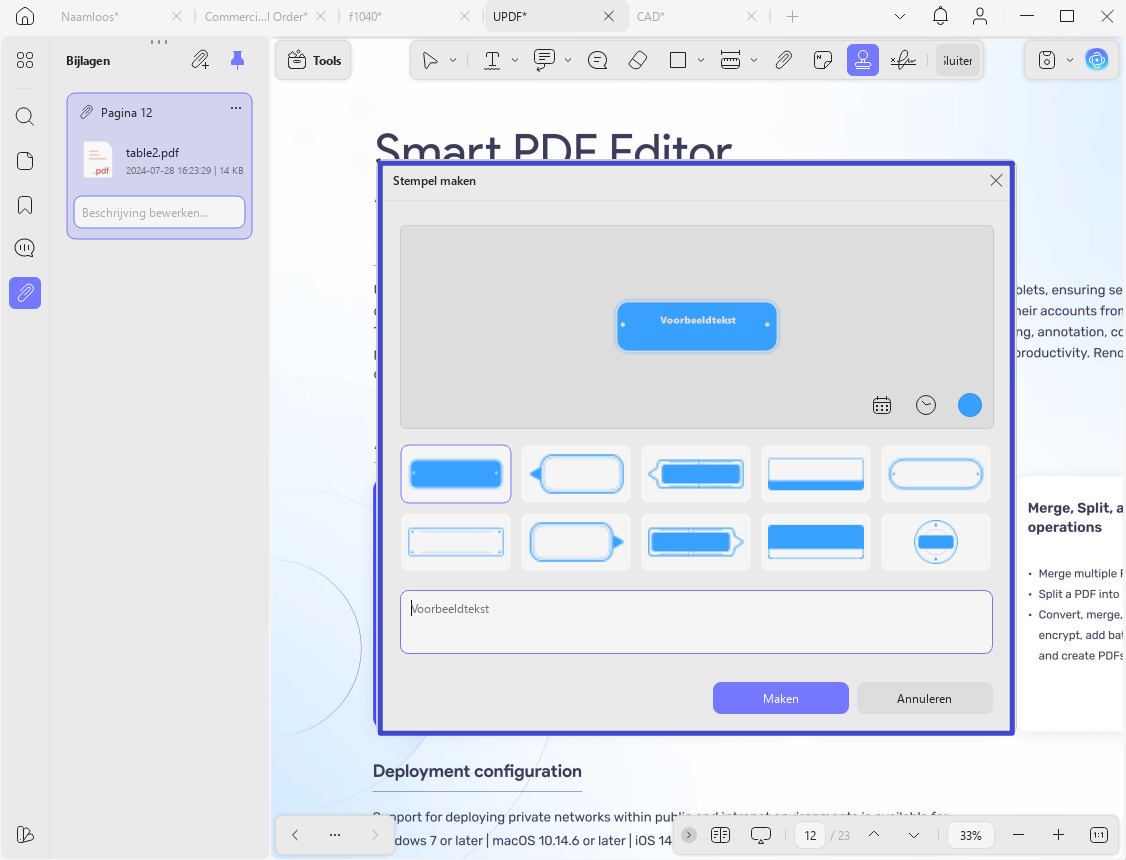
Task: Click the Maken button
Action: [x=781, y=698]
